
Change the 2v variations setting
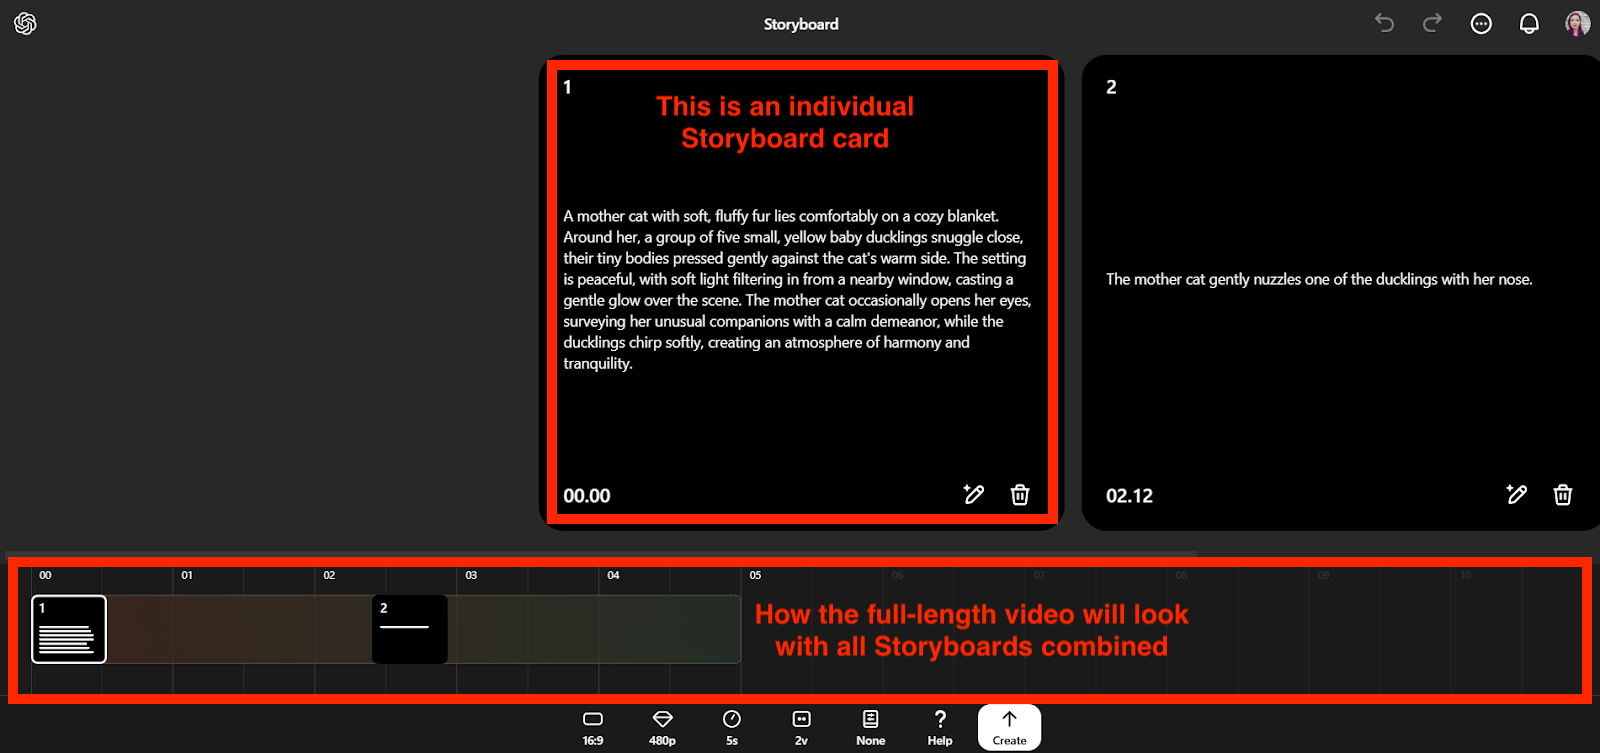(x=801, y=727)
